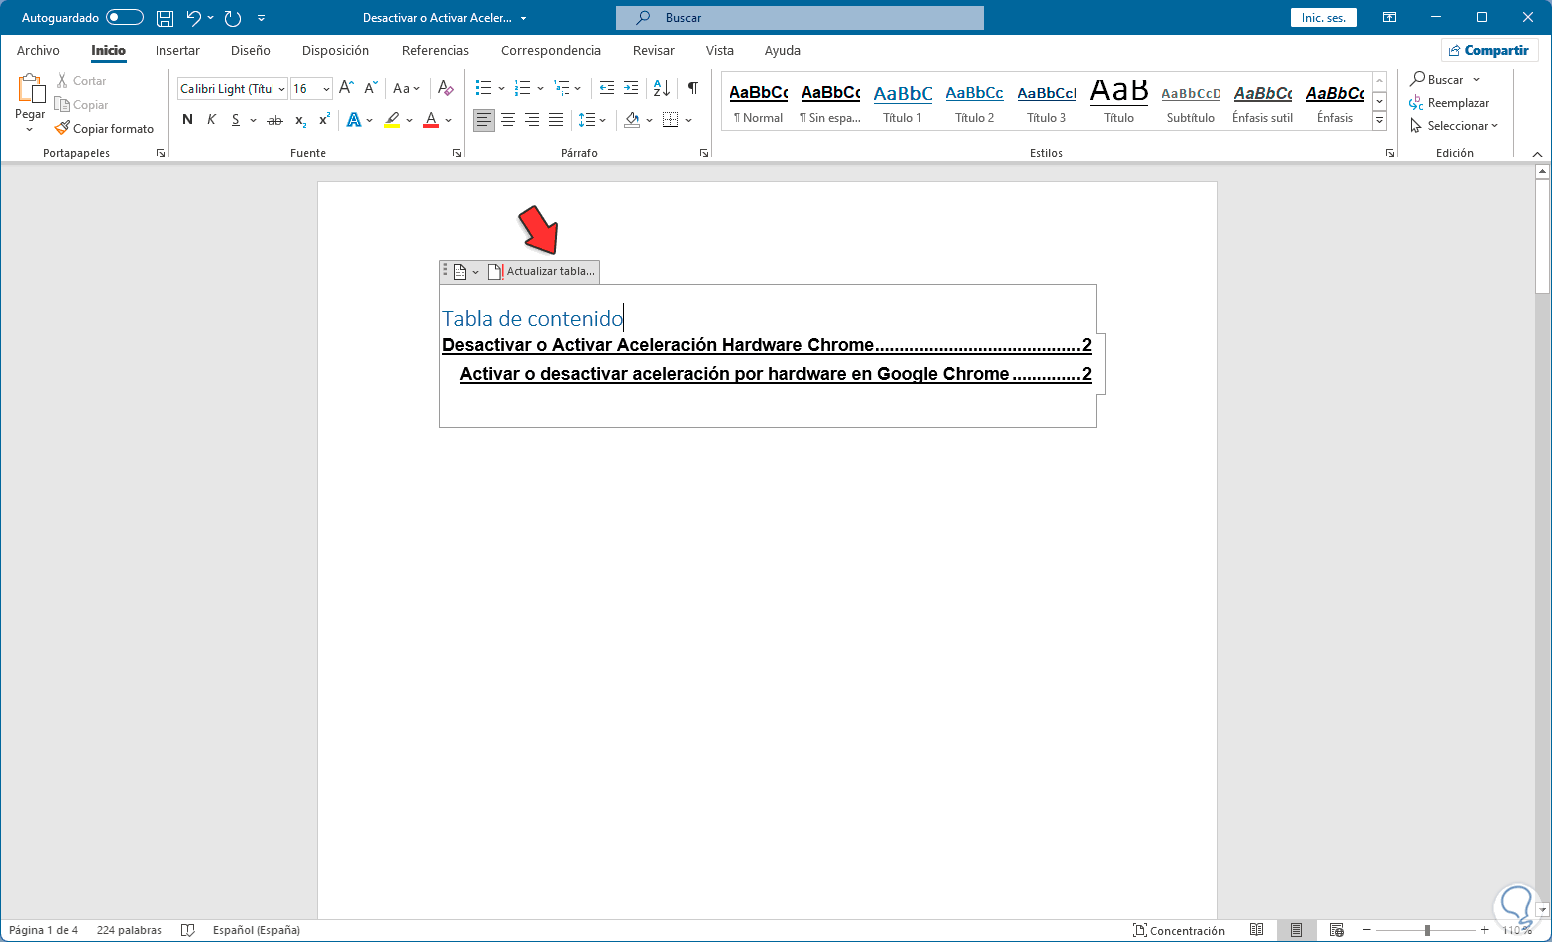Switch to the Referencias tab
Image resolution: width=1552 pixels, height=942 pixels.
pyautogui.click(x=435, y=50)
